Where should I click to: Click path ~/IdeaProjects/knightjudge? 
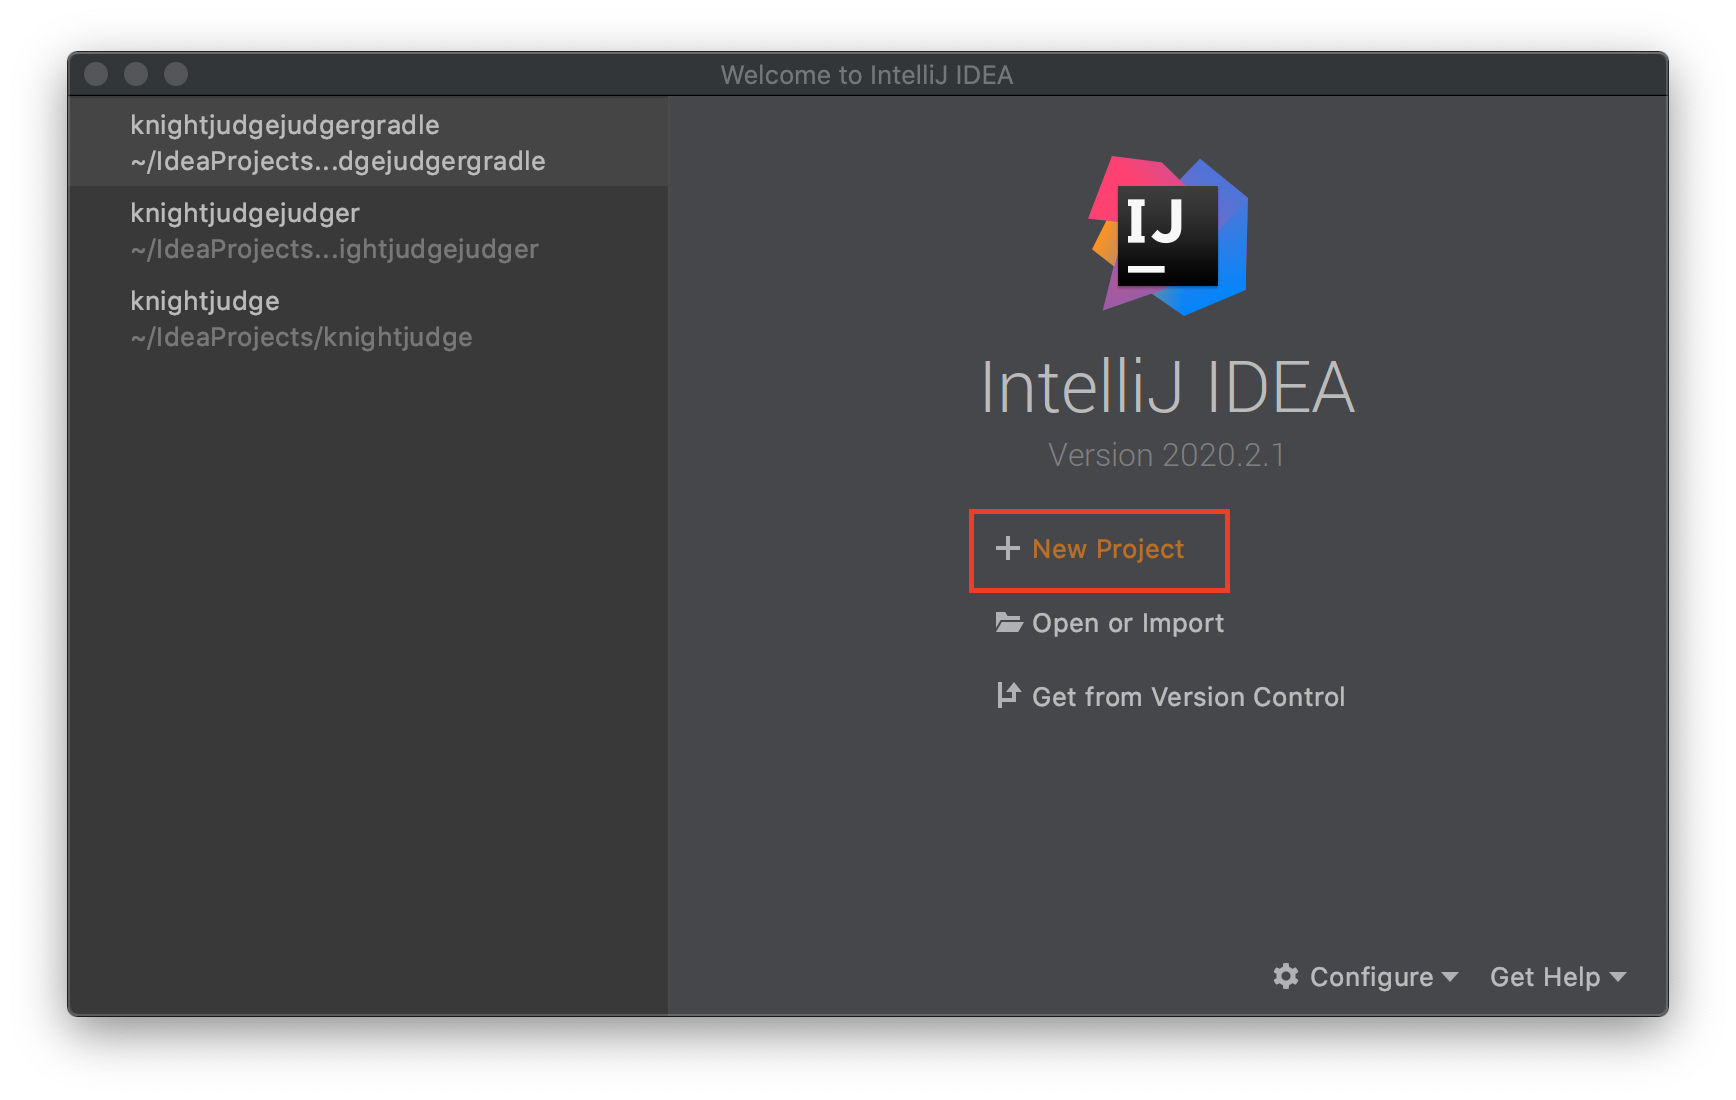click(x=301, y=338)
